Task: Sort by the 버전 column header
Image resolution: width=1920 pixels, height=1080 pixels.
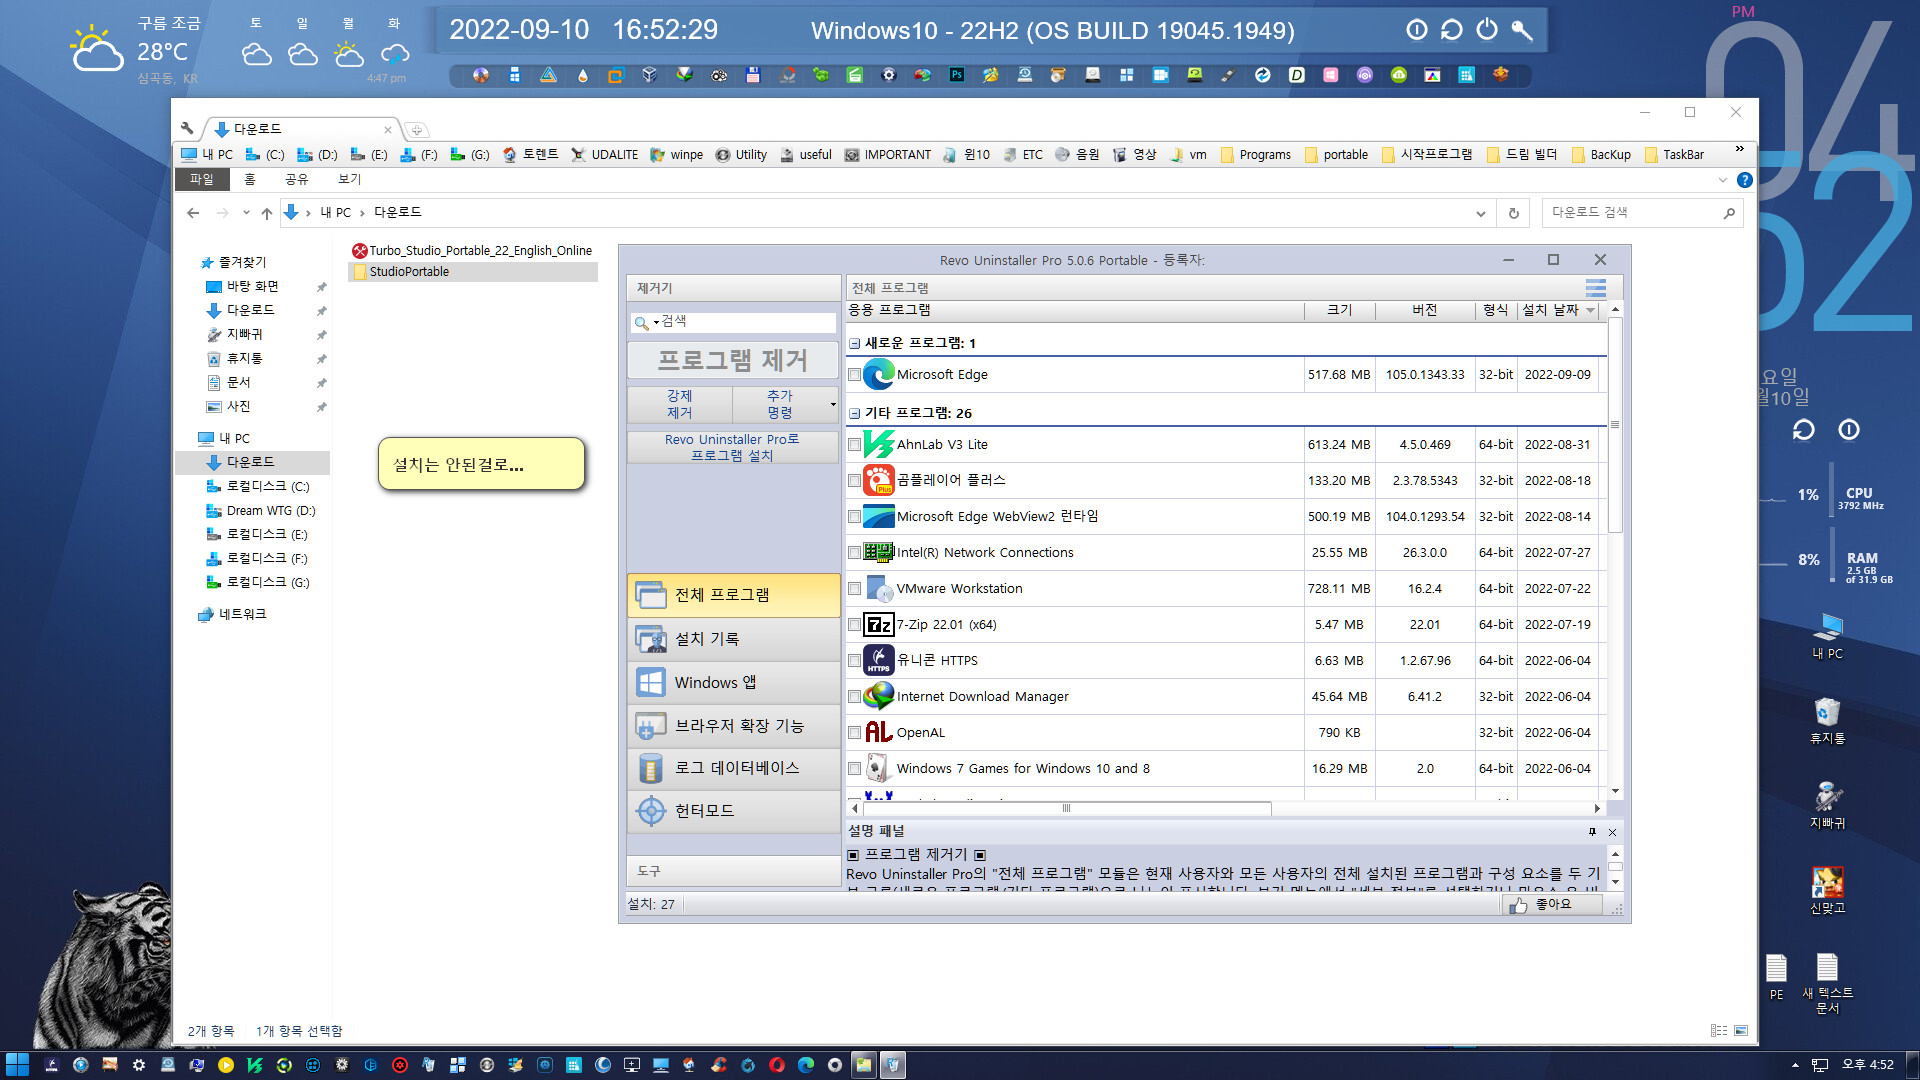Action: tap(1425, 310)
